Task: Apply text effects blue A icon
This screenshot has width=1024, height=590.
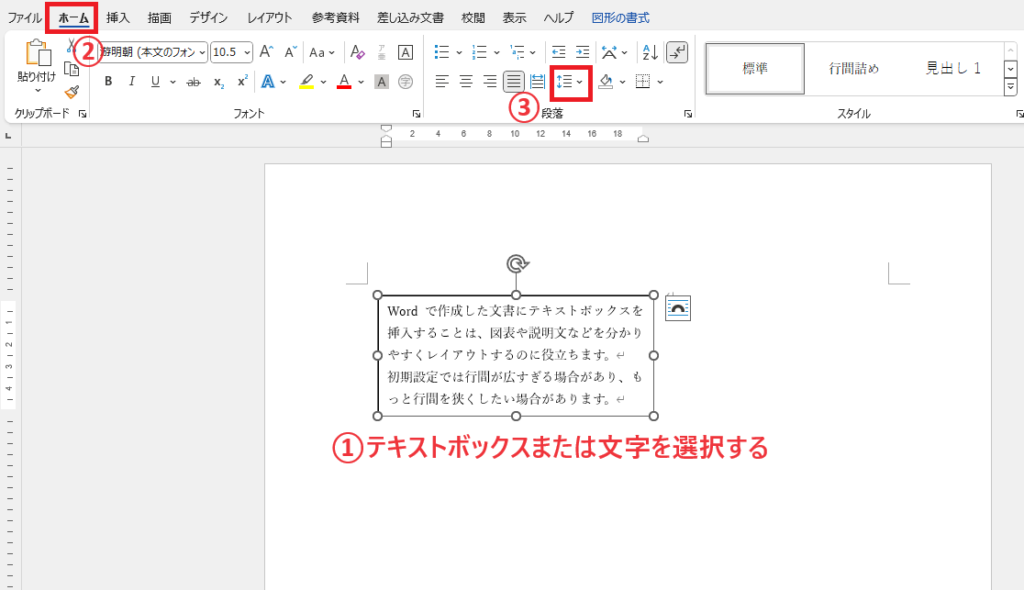Action: pyautogui.click(x=268, y=81)
